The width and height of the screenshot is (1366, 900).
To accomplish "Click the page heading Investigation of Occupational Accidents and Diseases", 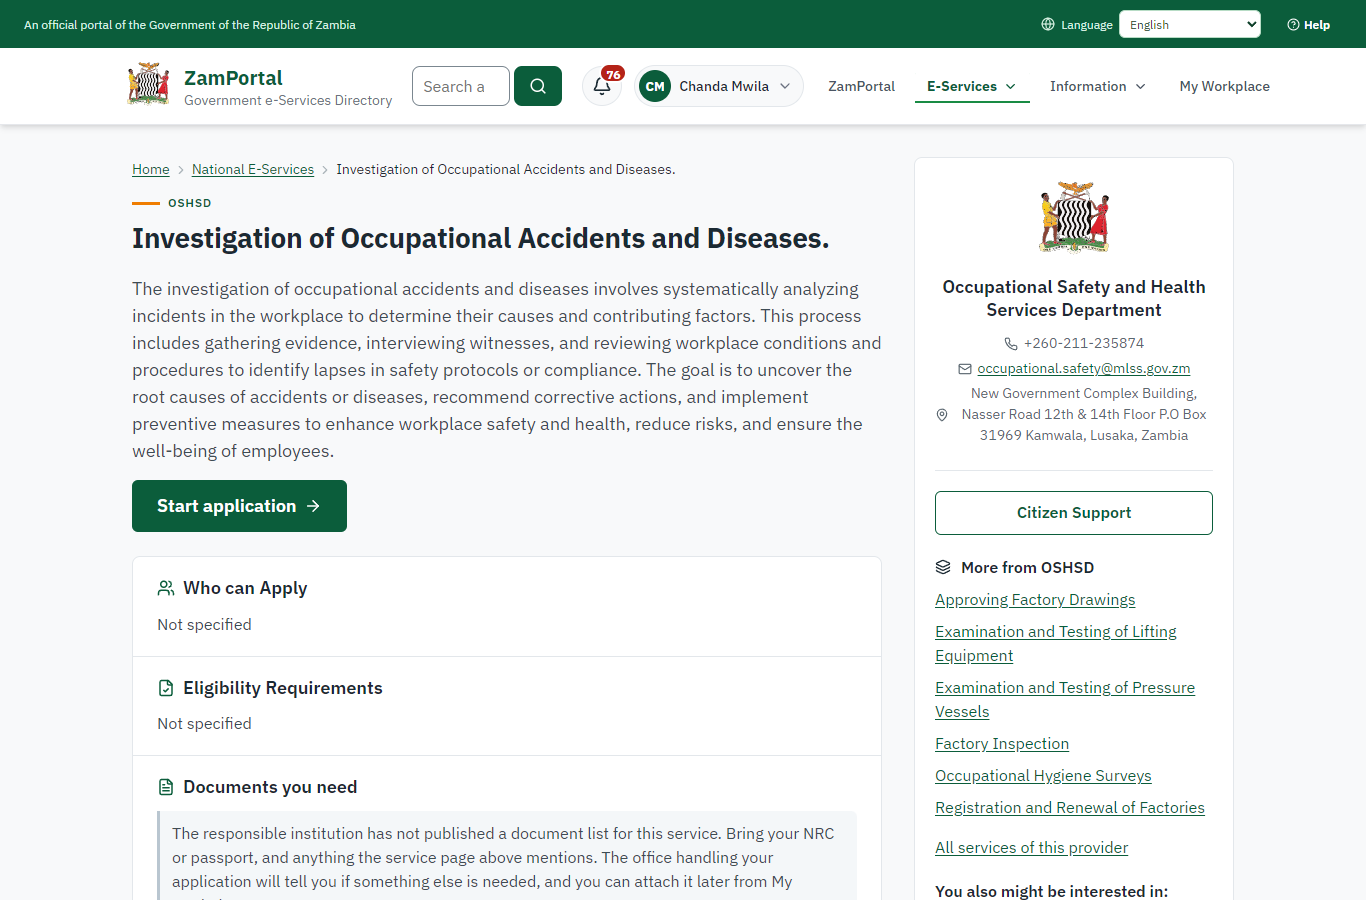I will (x=481, y=238).
